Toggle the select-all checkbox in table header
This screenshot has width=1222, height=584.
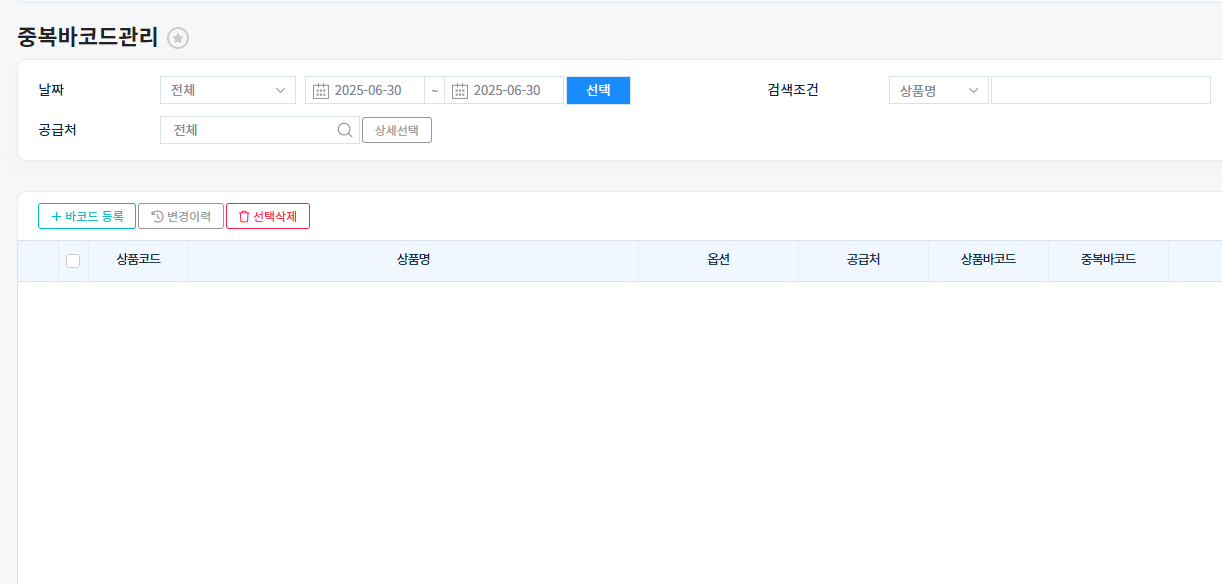point(73,261)
